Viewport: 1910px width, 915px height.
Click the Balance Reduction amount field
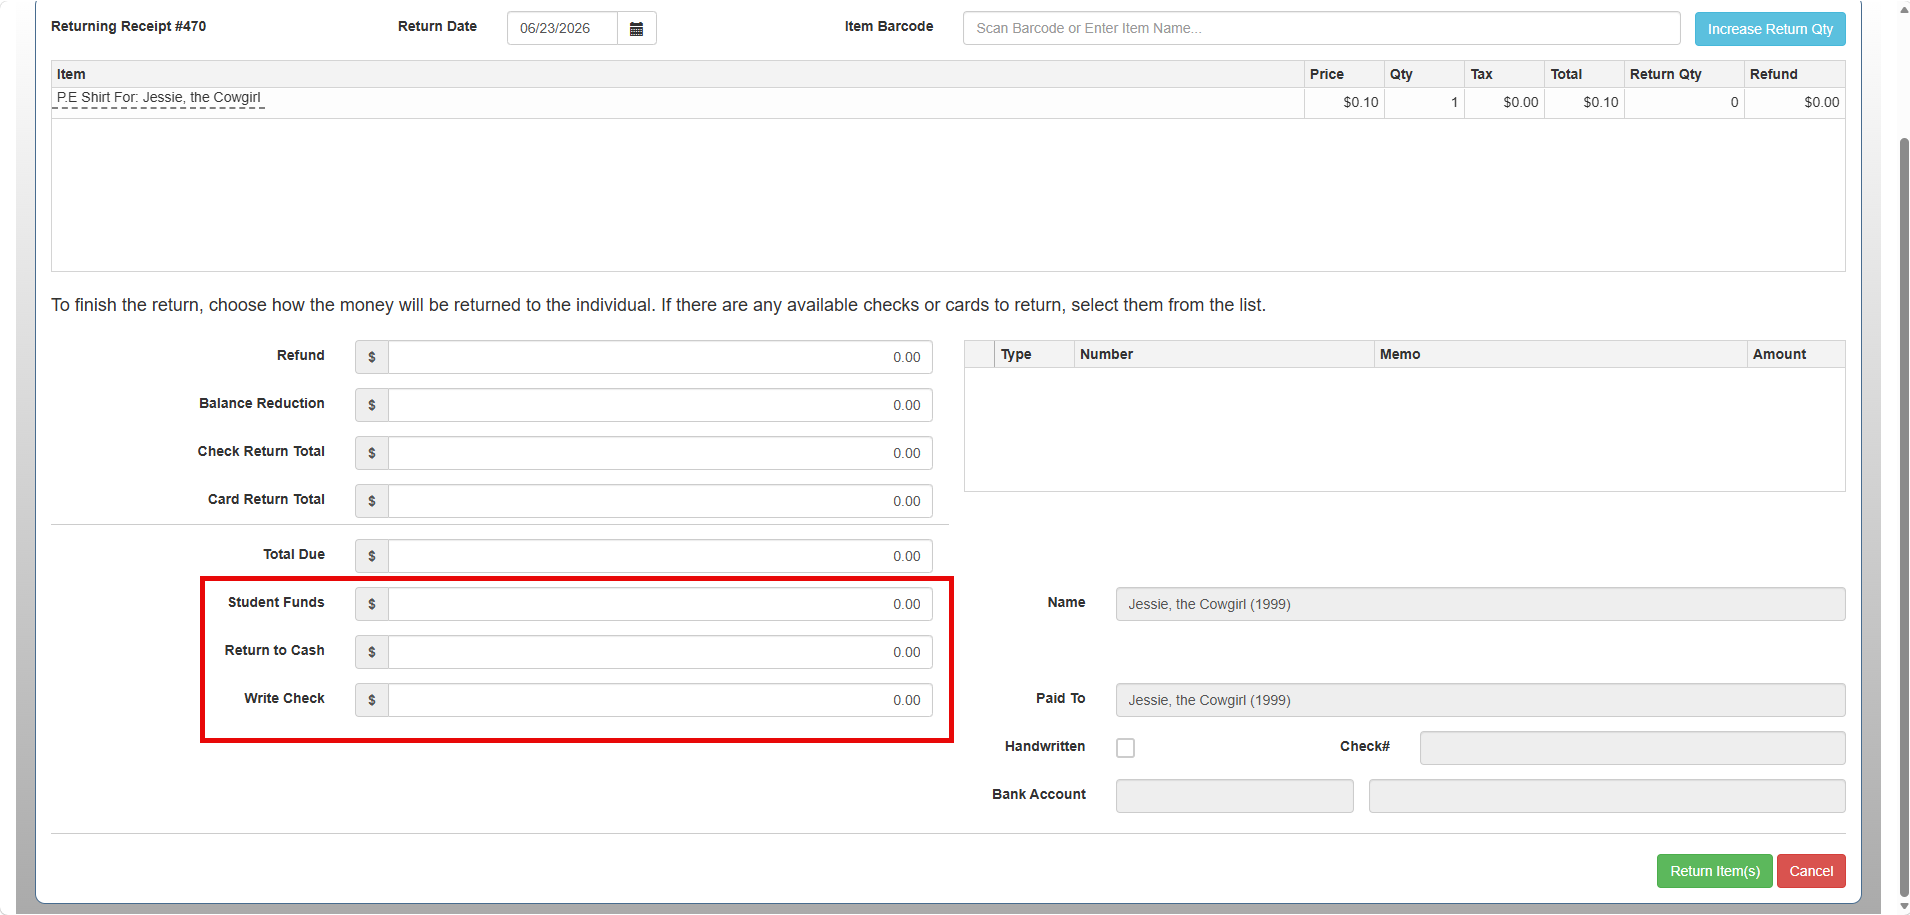[660, 405]
